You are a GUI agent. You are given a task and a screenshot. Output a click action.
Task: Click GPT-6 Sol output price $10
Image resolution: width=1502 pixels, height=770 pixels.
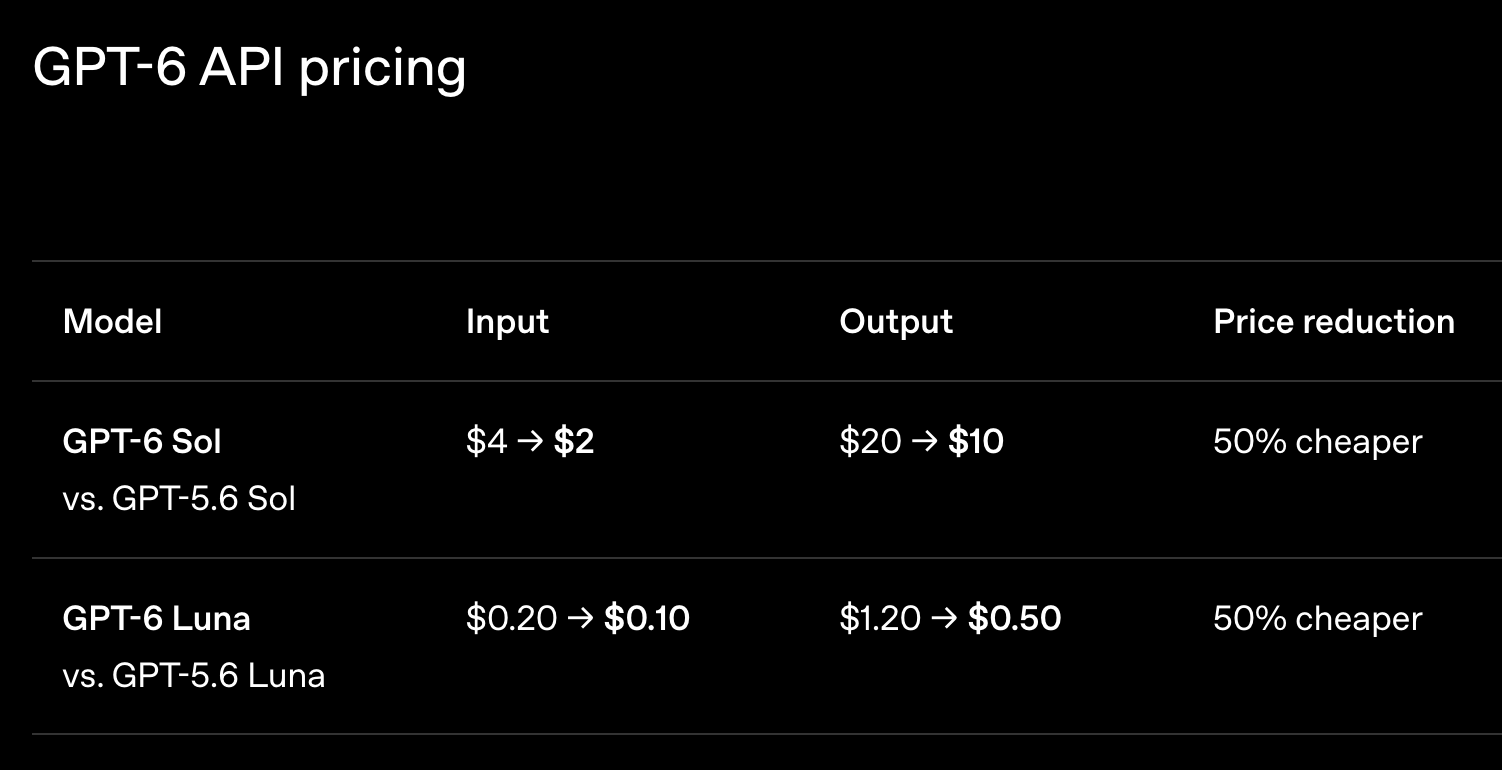(976, 441)
